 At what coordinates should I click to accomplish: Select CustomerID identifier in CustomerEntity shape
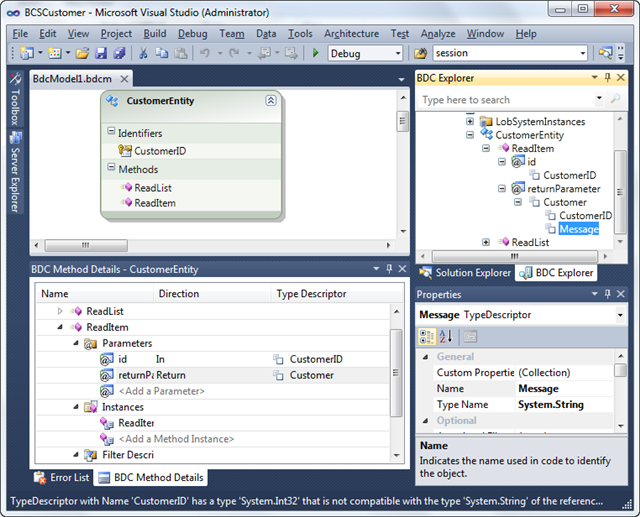pos(160,151)
